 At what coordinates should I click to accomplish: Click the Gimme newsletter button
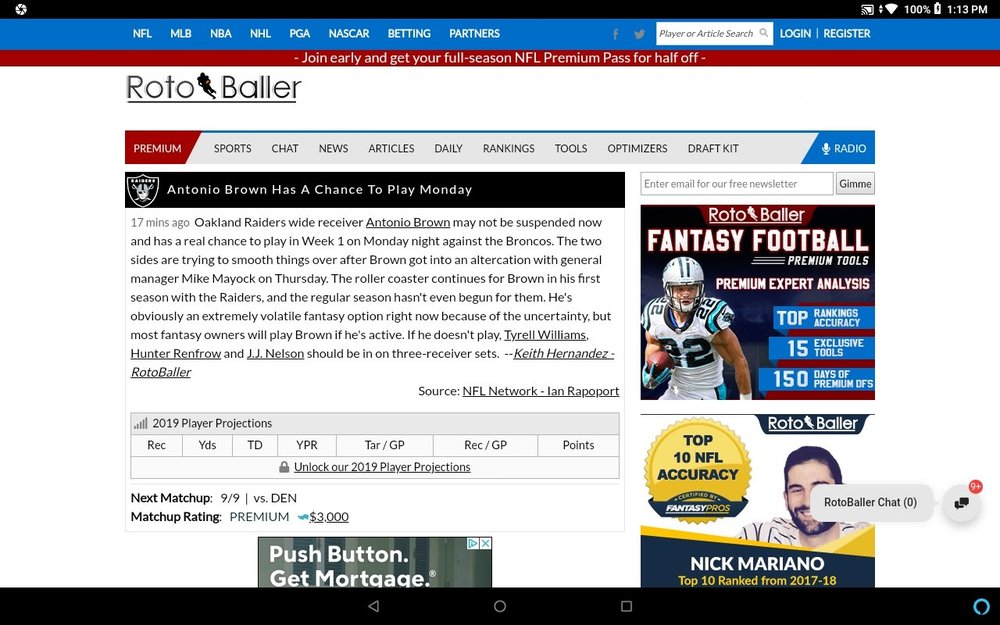pyautogui.click(x=855, y=184)
